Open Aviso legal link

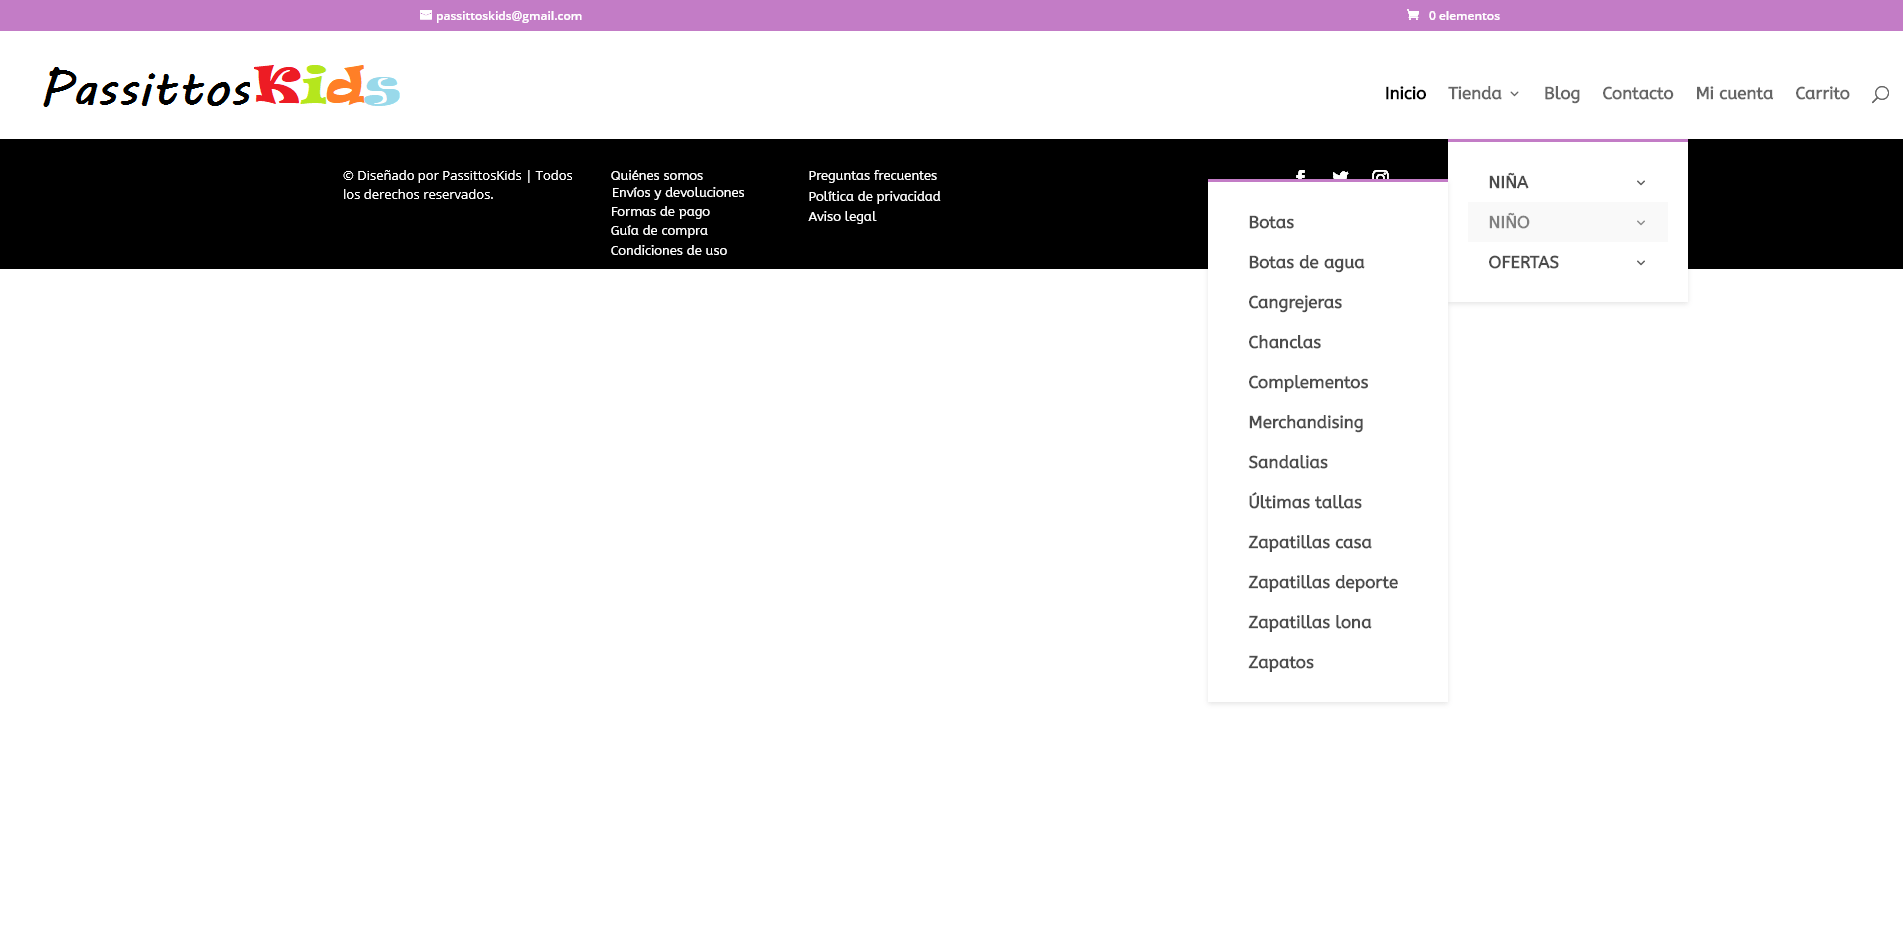pyautogui.click(x=842, y=216)
